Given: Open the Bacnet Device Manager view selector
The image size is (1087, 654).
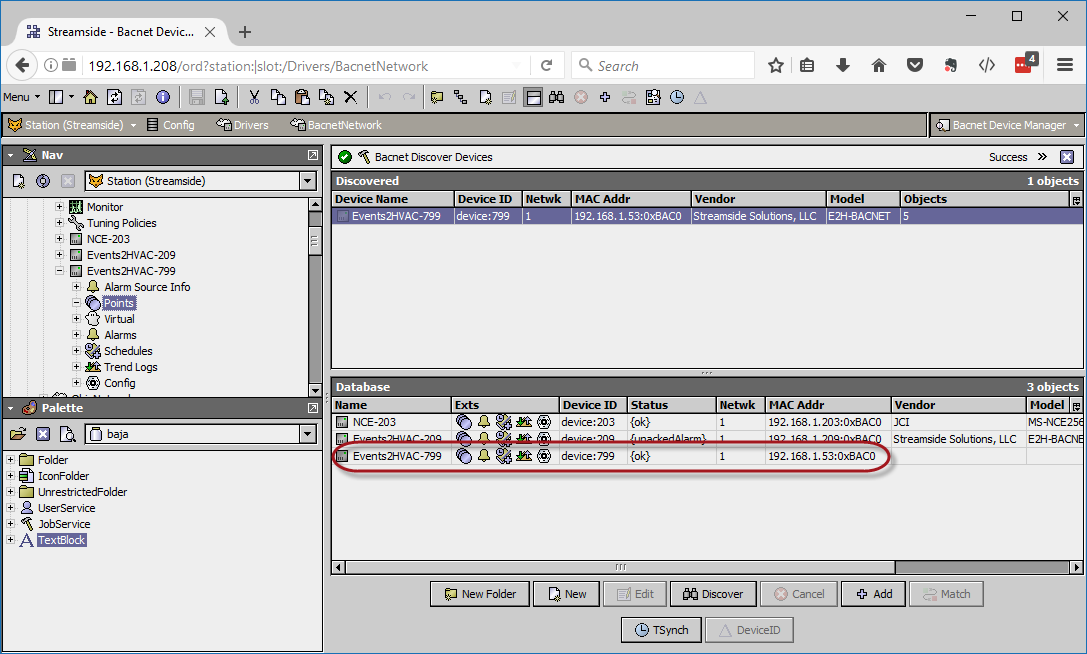Looking at the screenshot, I should point(1007,125).
